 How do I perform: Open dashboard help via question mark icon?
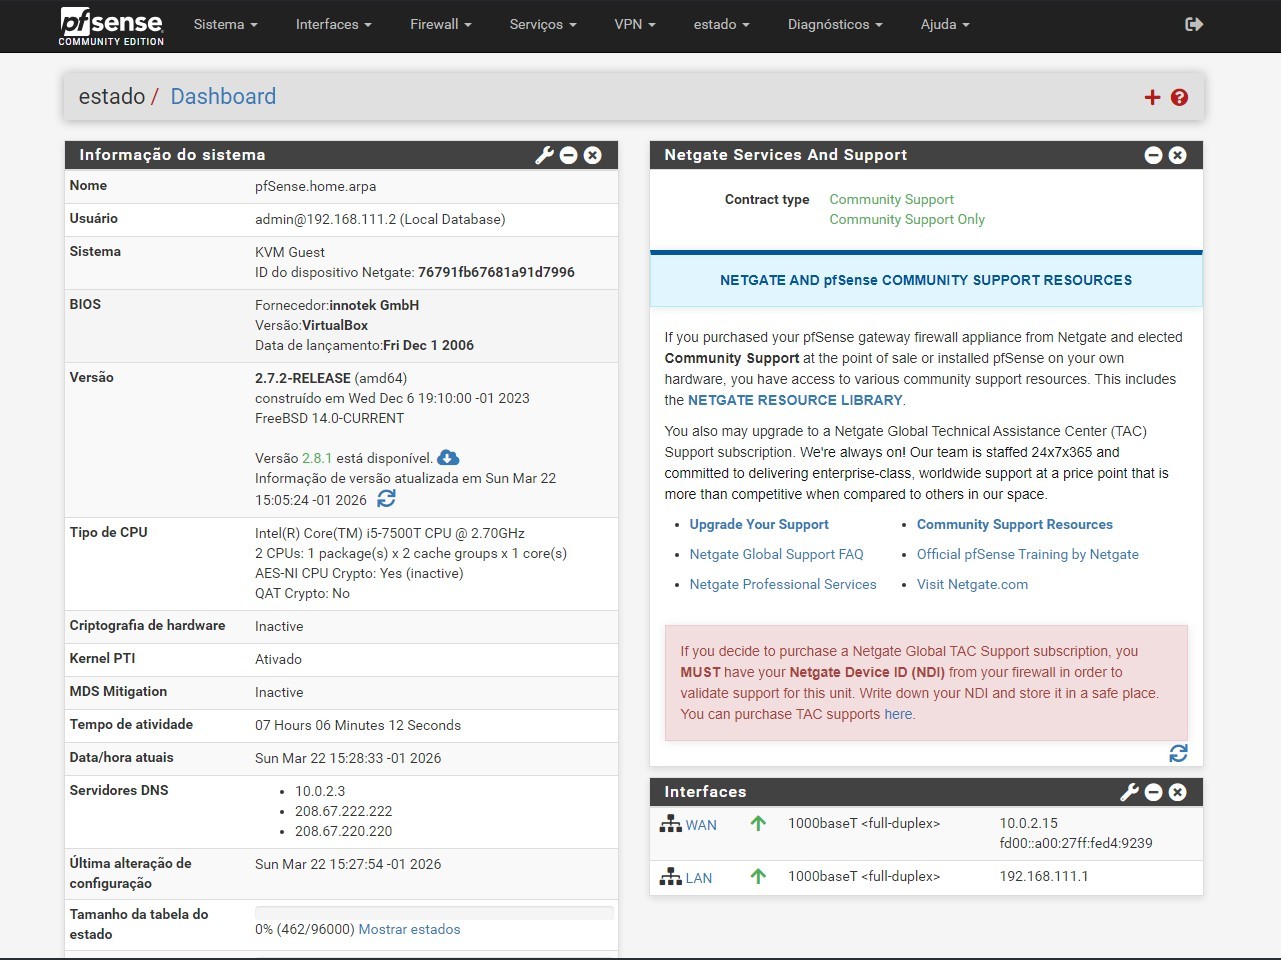click(1180, 97)
